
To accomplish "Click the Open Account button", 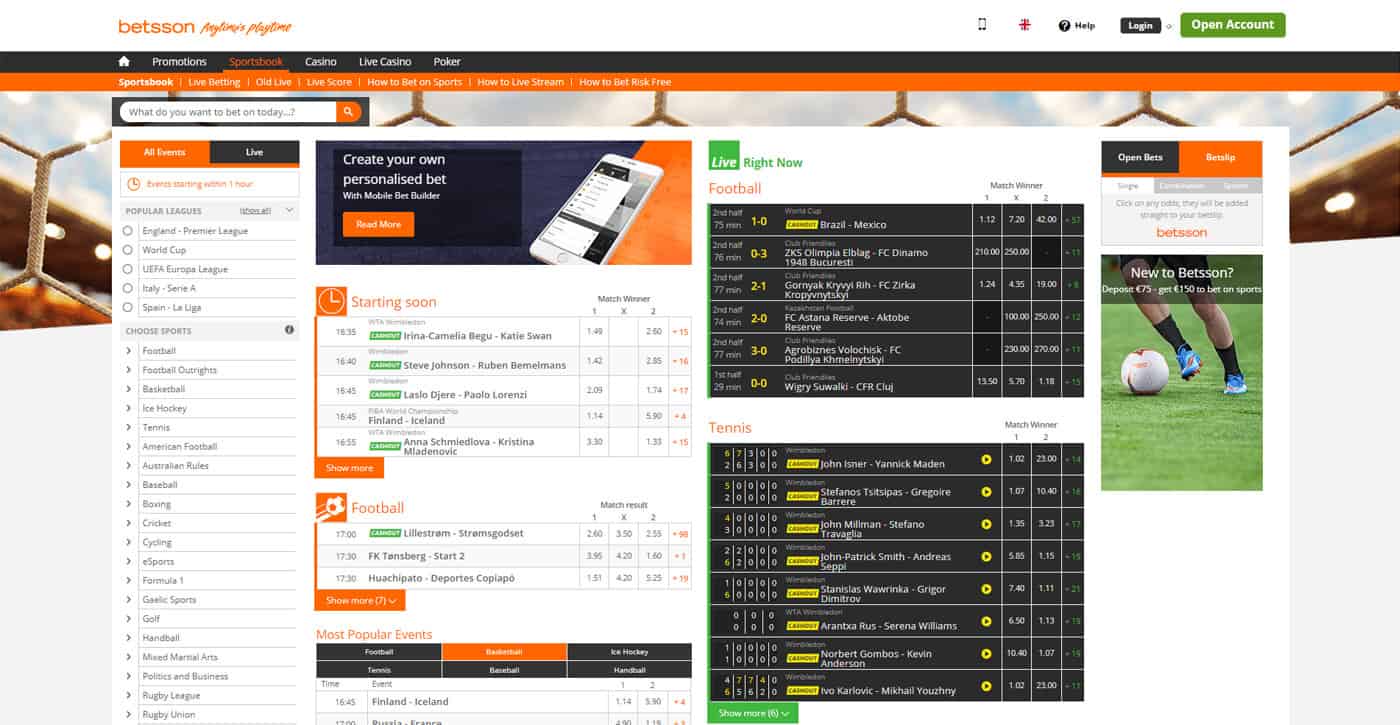I will [x=1232, y=25].
